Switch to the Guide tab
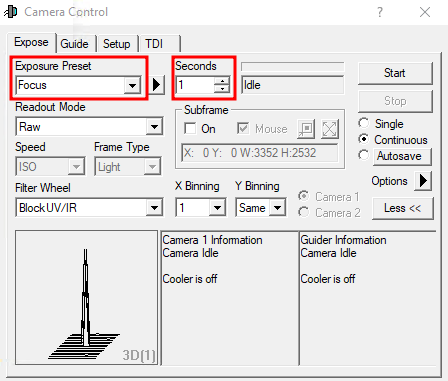Image resolution: width=448 pixels, height=381 pixels. 75,44
